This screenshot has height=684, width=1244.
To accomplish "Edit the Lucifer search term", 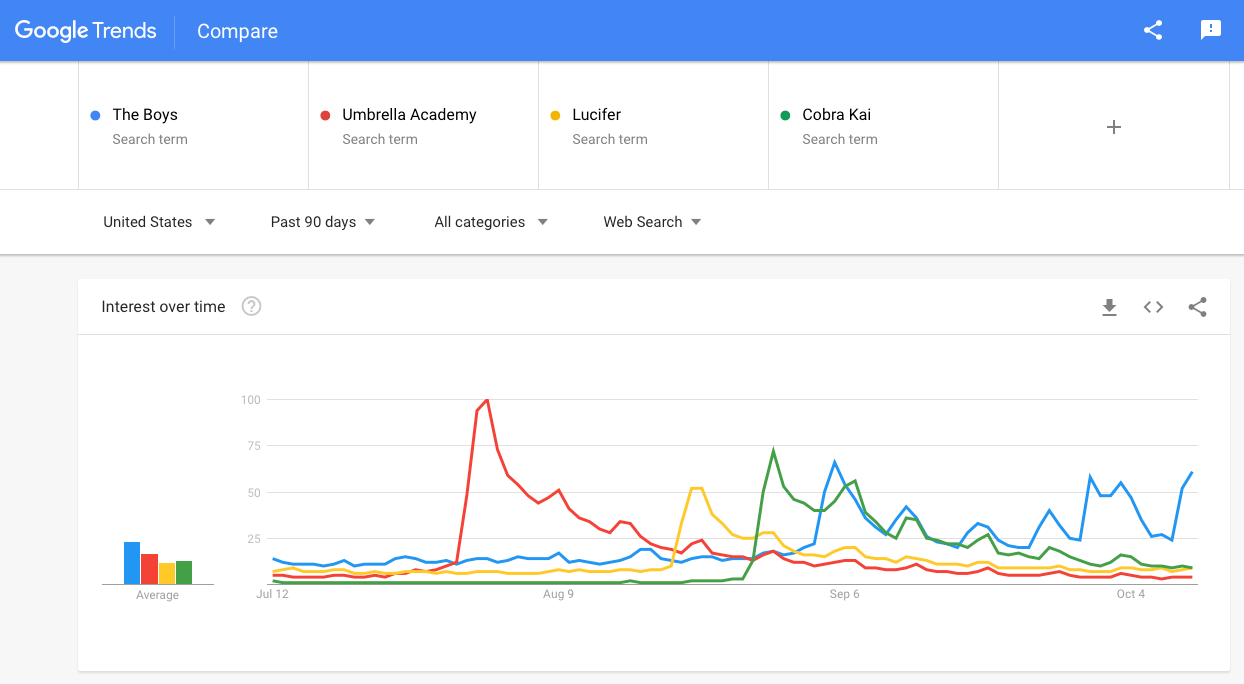I will pyautogui.click(x=597, y=115).
